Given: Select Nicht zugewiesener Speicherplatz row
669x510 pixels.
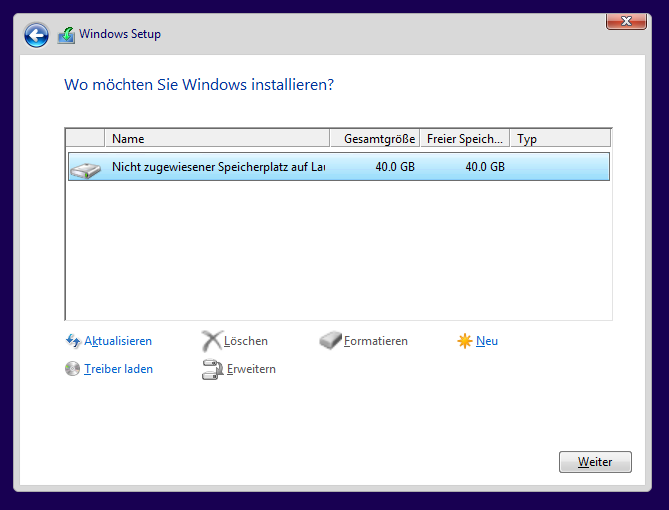Looking at the screenshot, I should tap(339, 167).
